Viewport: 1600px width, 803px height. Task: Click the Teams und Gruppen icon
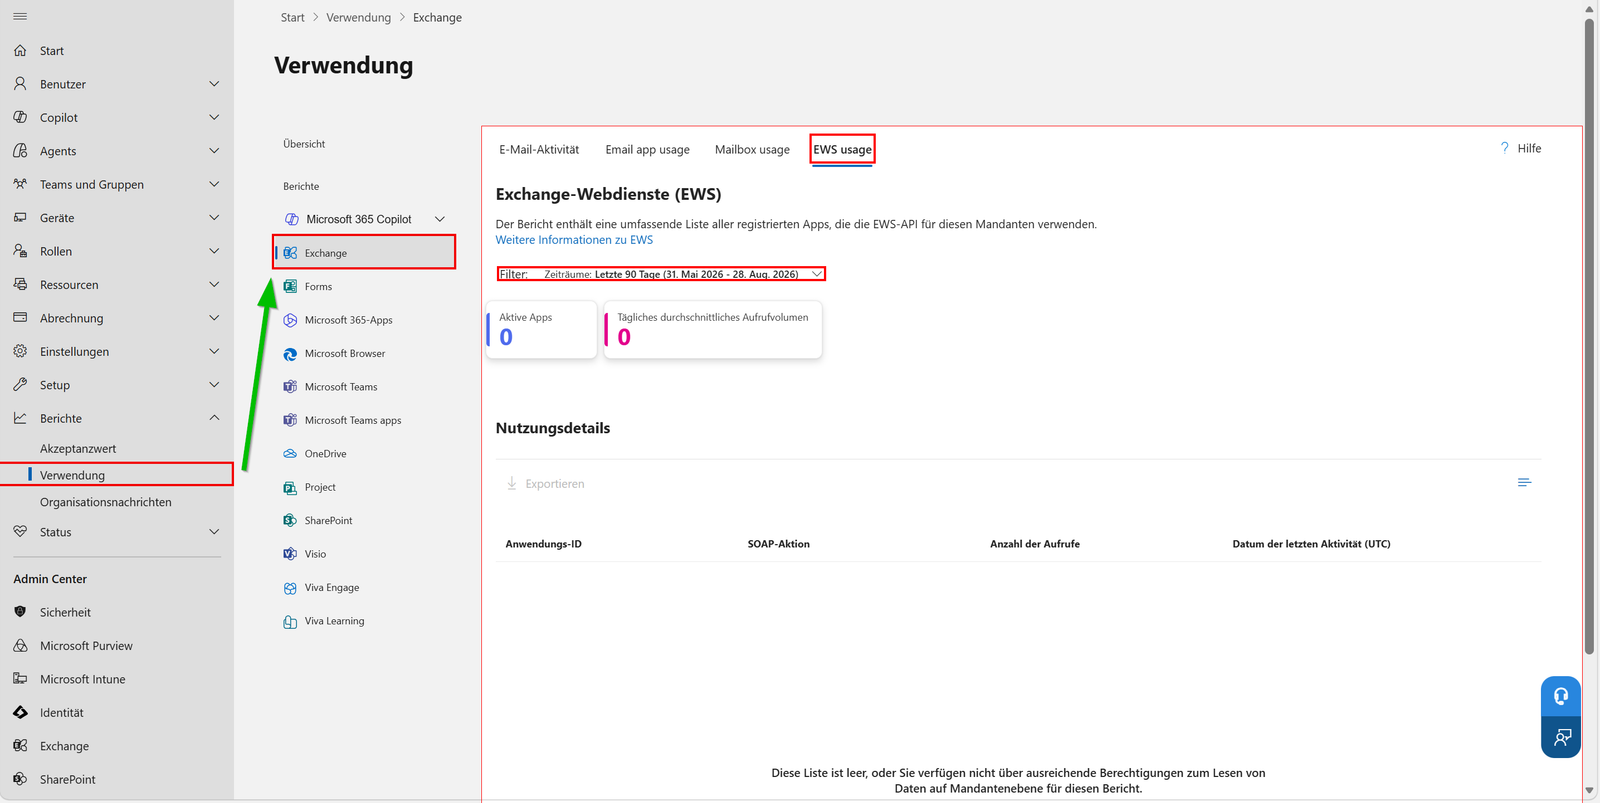point(20,184)
